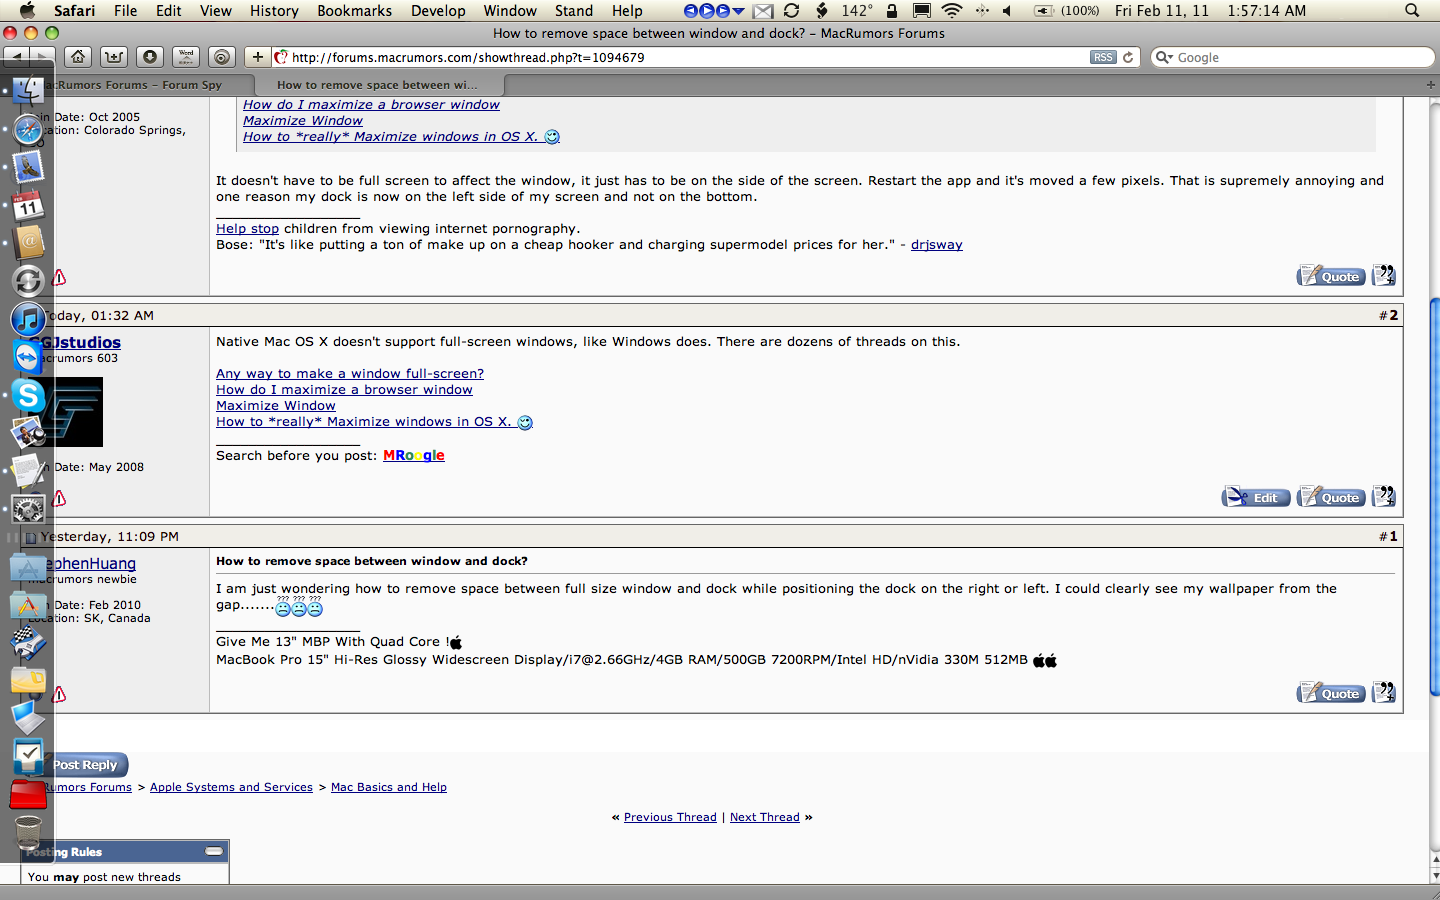Click the vertical scrollbar thumb
Screen dimensions: 1440x900
pos(1434,496)
